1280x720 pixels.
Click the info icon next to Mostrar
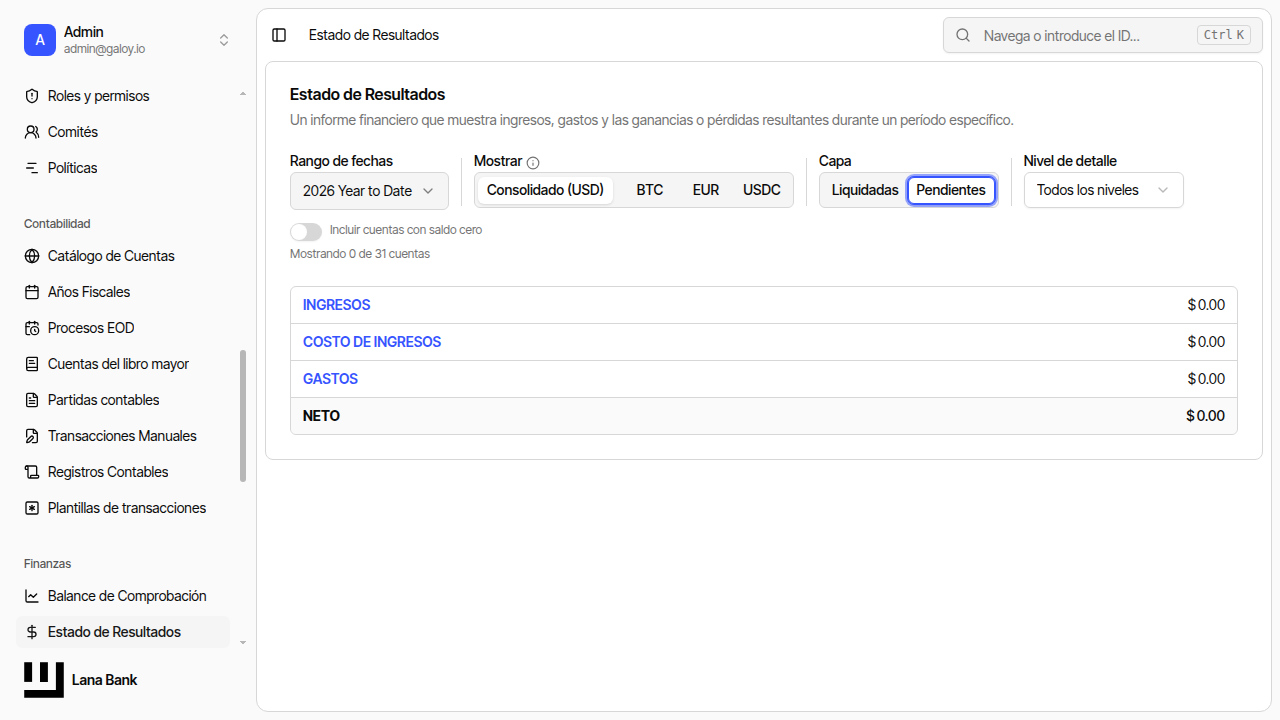point(533,162)
